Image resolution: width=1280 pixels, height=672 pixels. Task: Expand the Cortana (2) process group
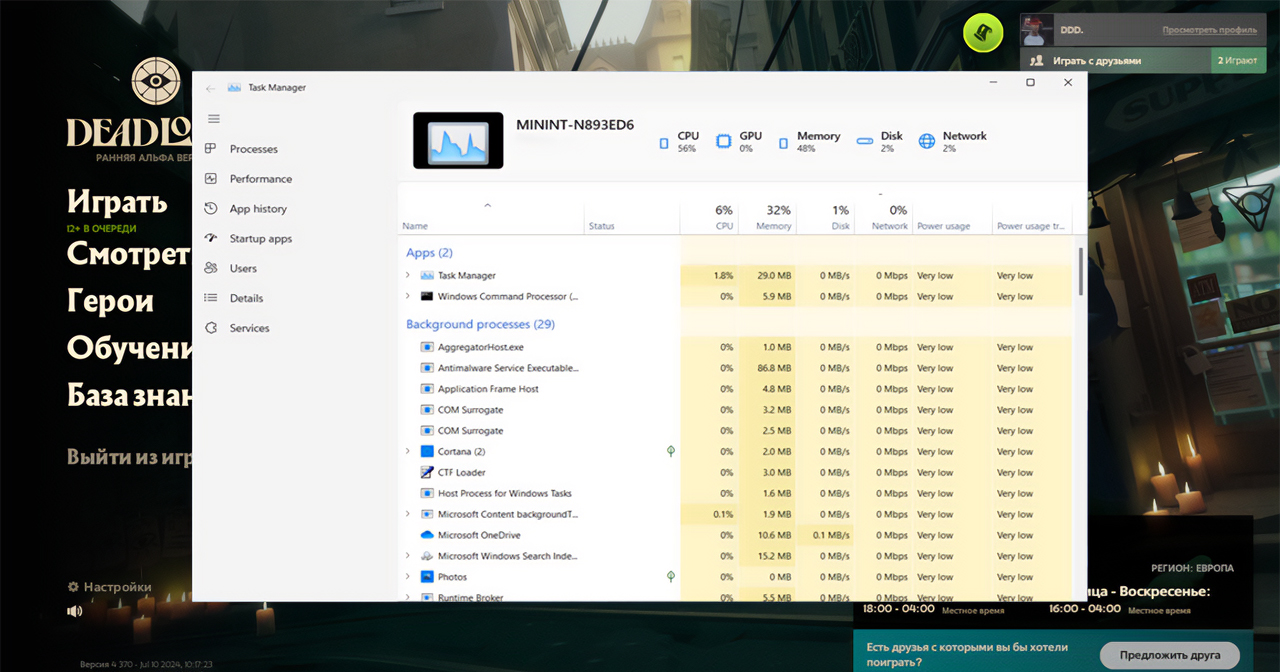(x=408, y=452)
